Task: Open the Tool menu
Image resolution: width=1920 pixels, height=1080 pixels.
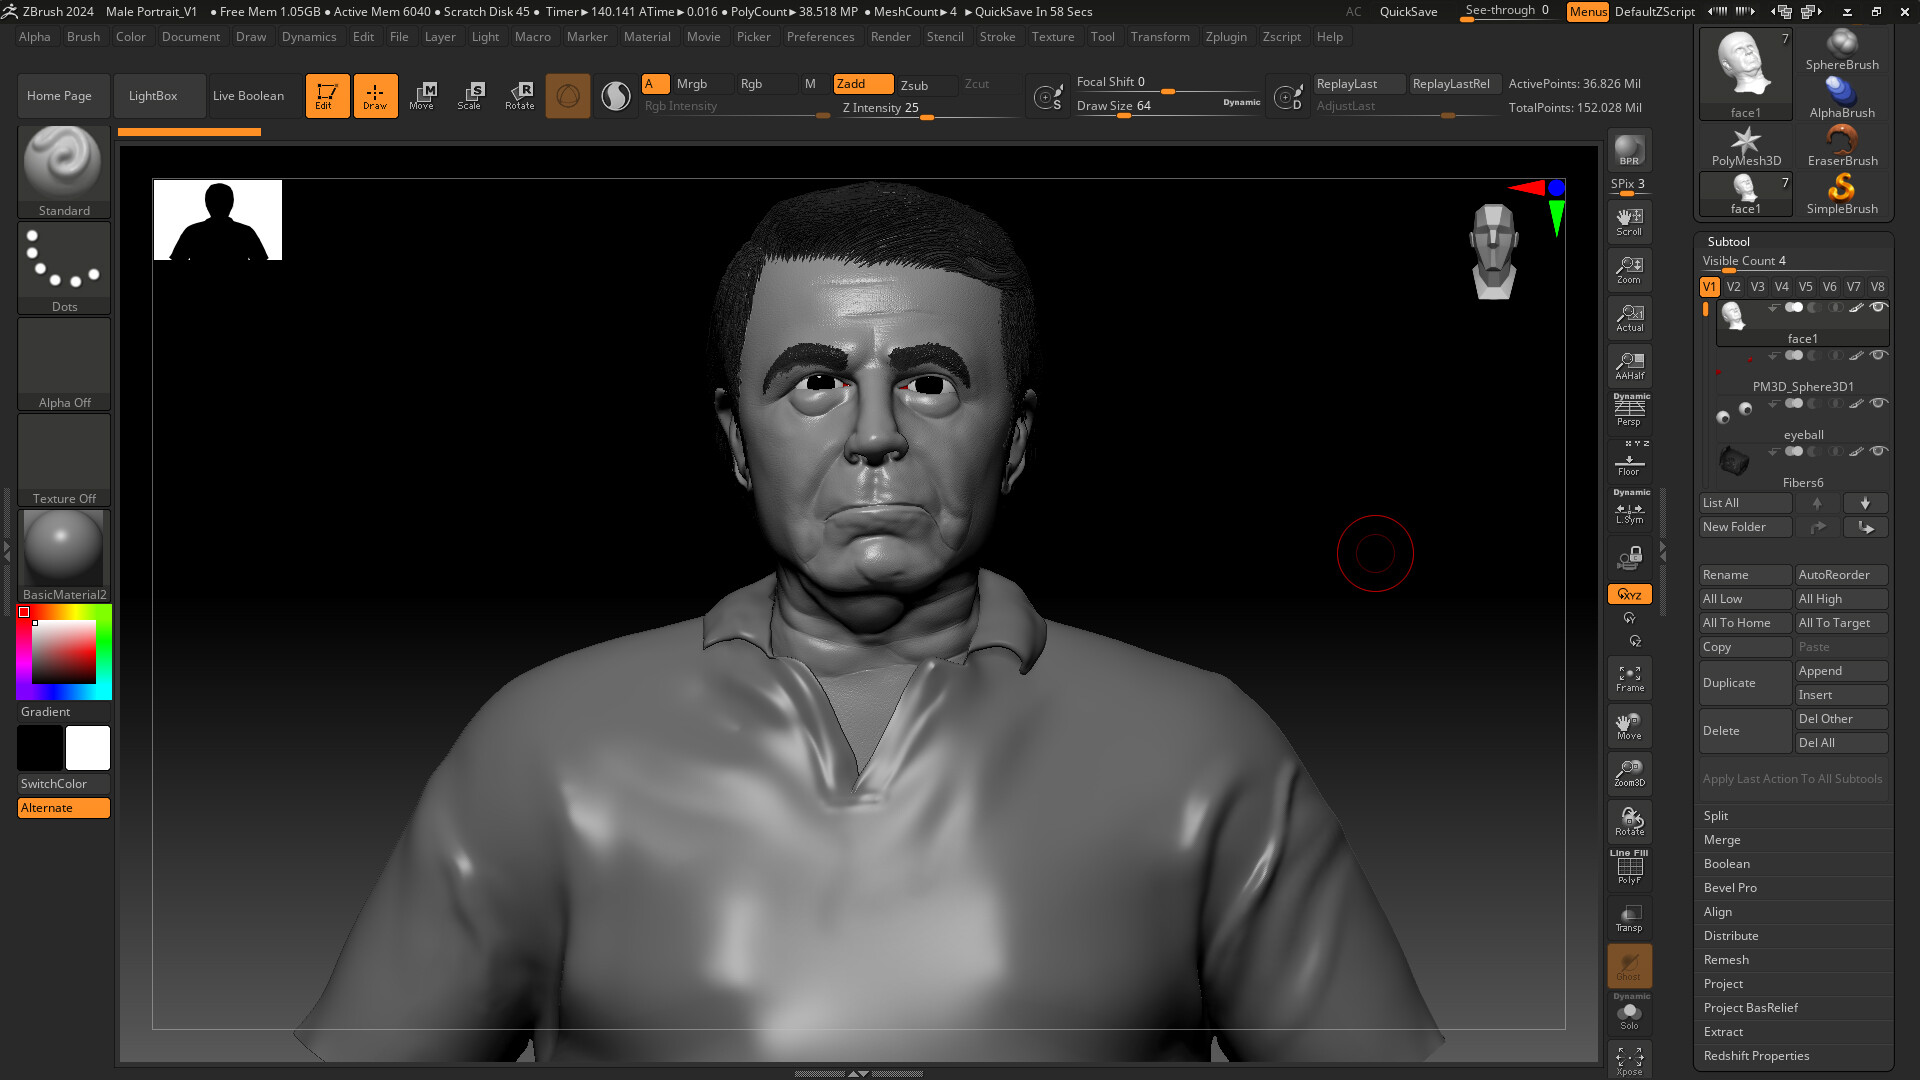Action: pyautogui.click(x=1103, y=37)
